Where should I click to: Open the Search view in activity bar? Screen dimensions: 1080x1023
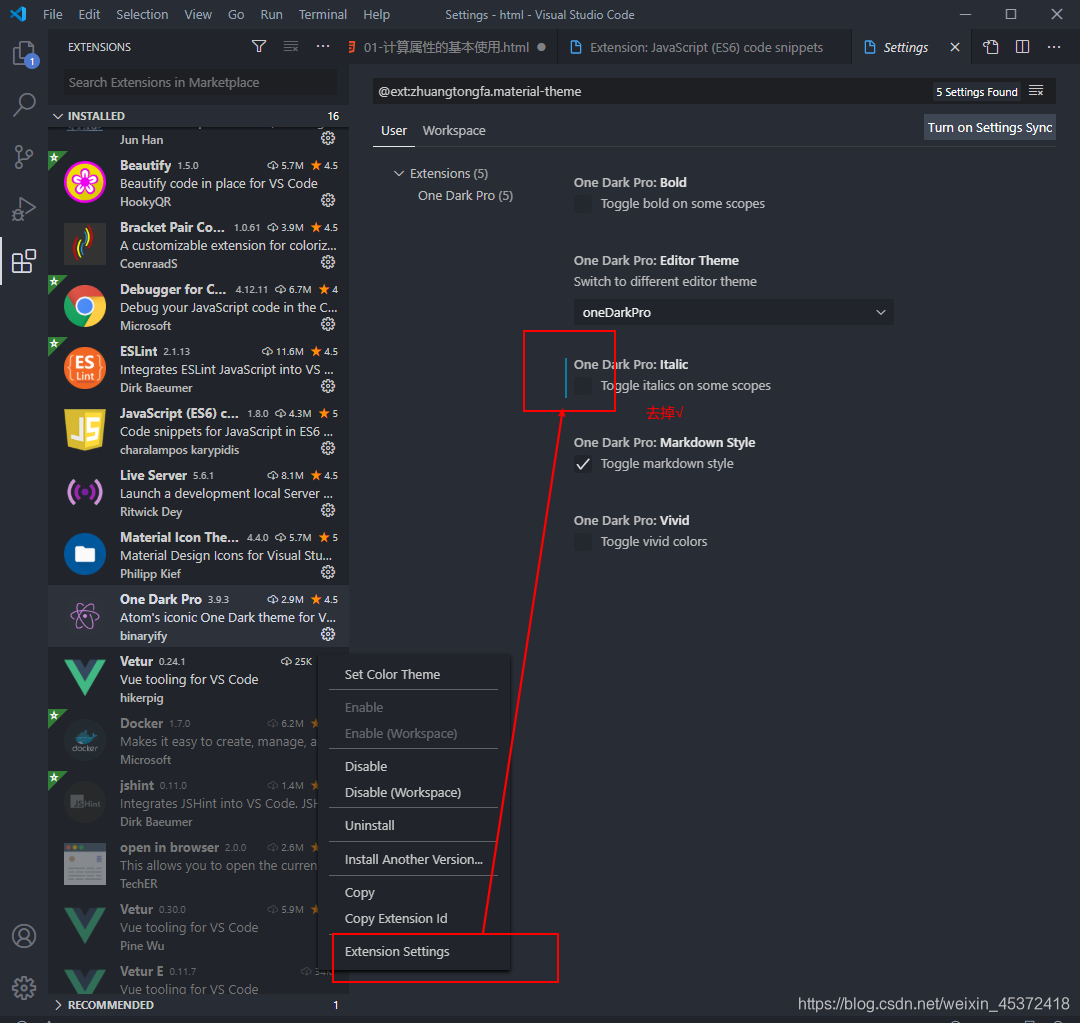tap(24, 105)
